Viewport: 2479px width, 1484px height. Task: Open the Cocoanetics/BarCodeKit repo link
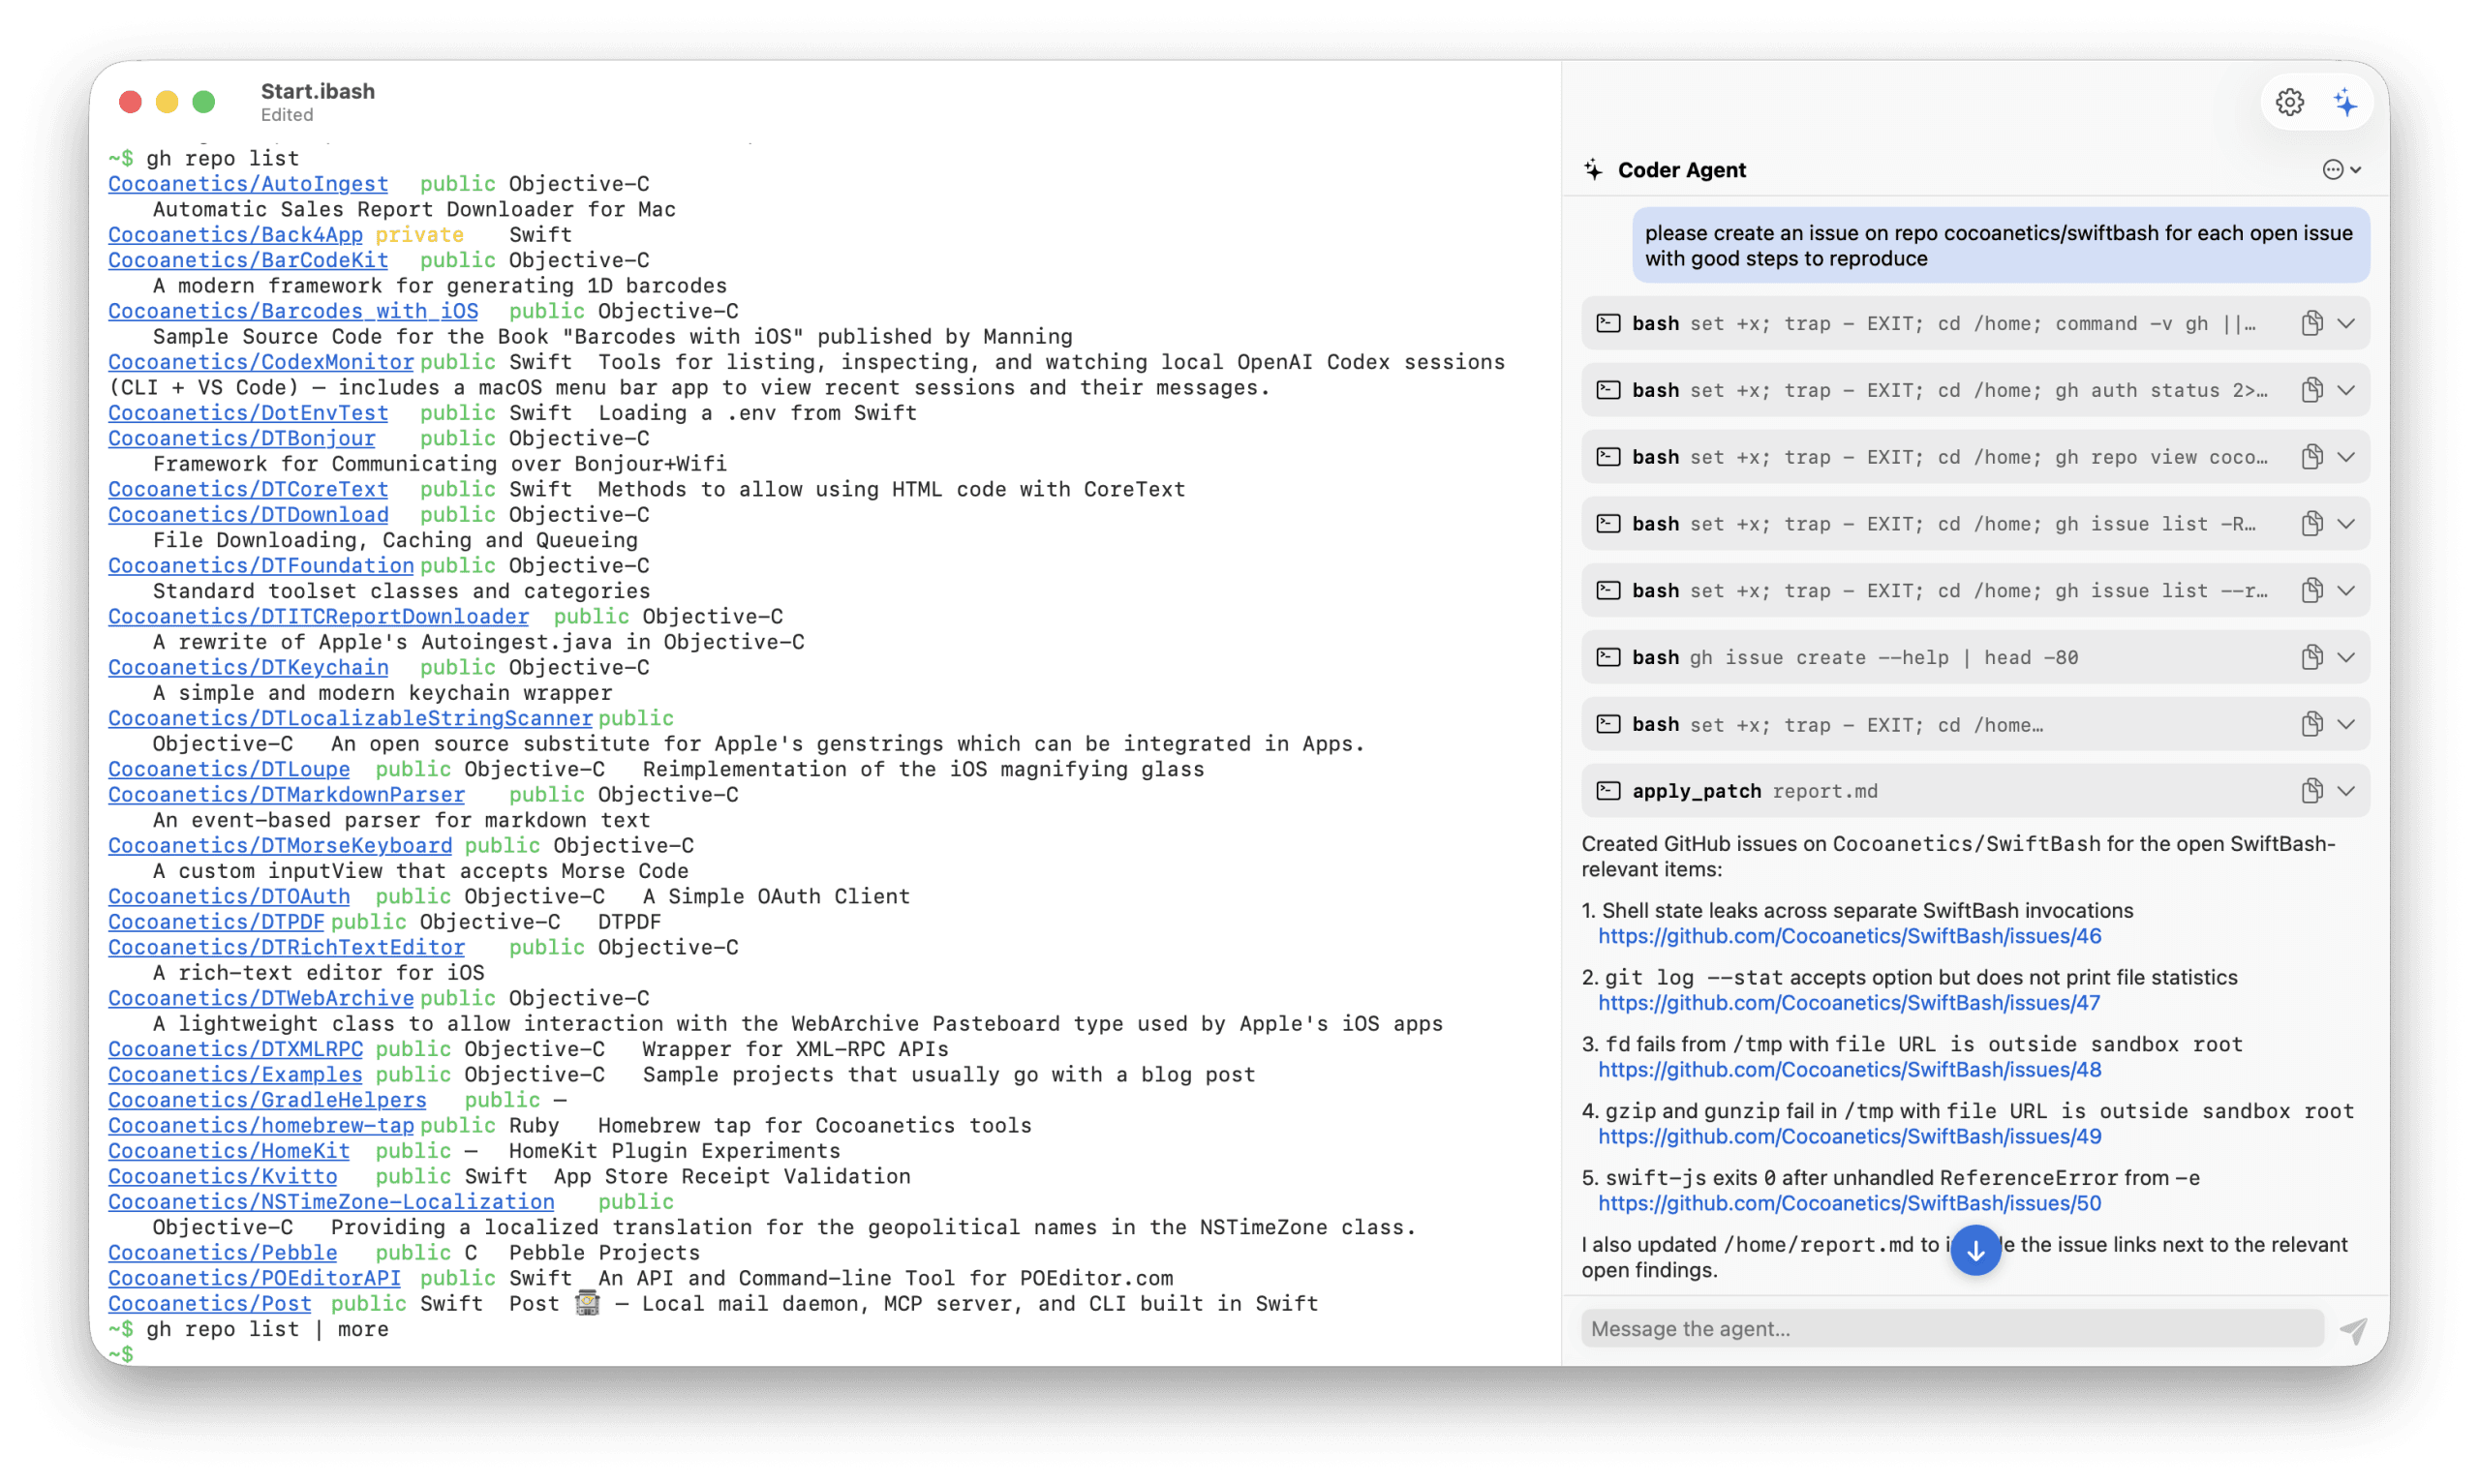pos(248,260)
